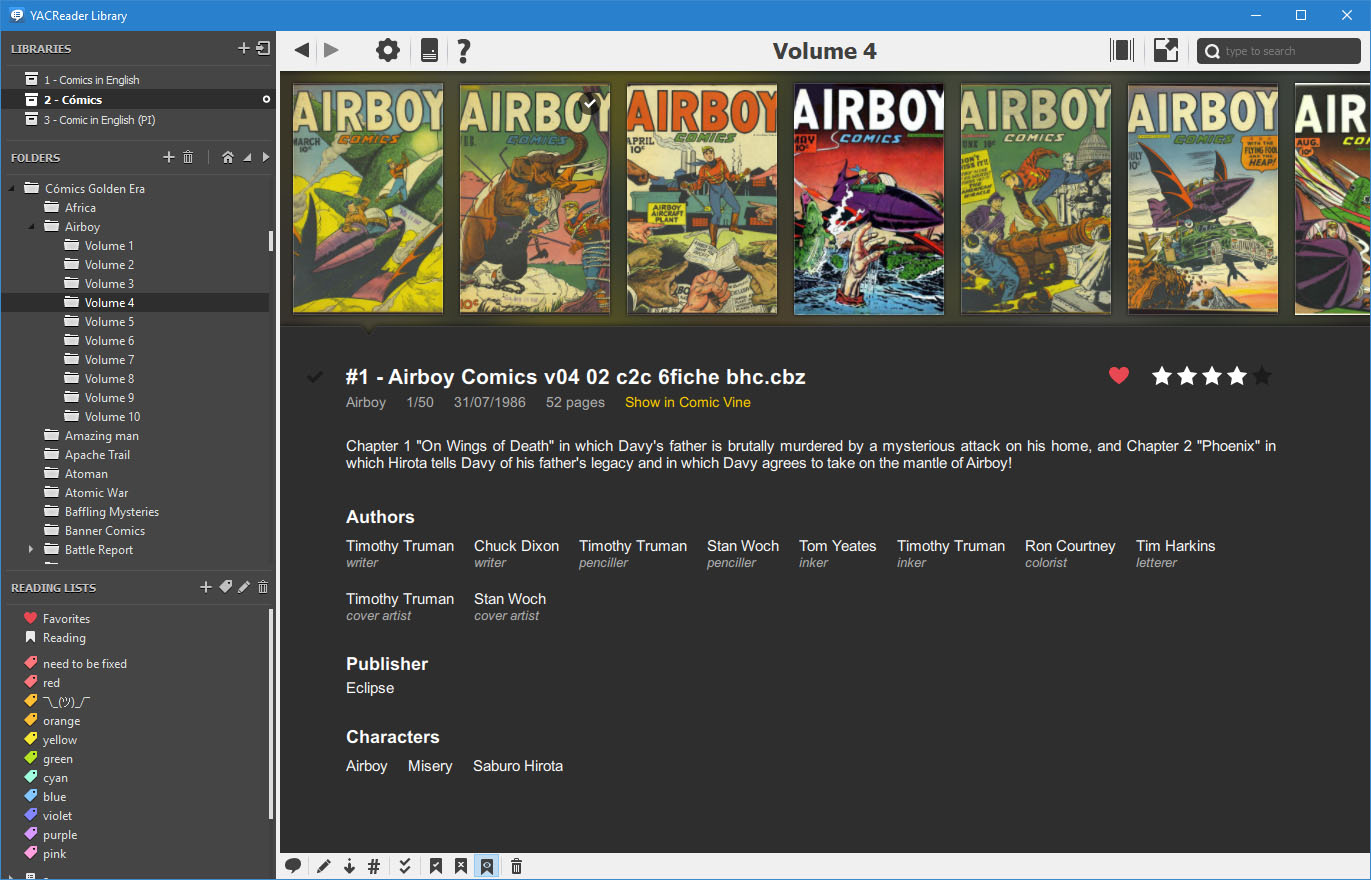Set rating to five stars
Viewport: 1371px width, 880px height.
[x=1262, y=376]
